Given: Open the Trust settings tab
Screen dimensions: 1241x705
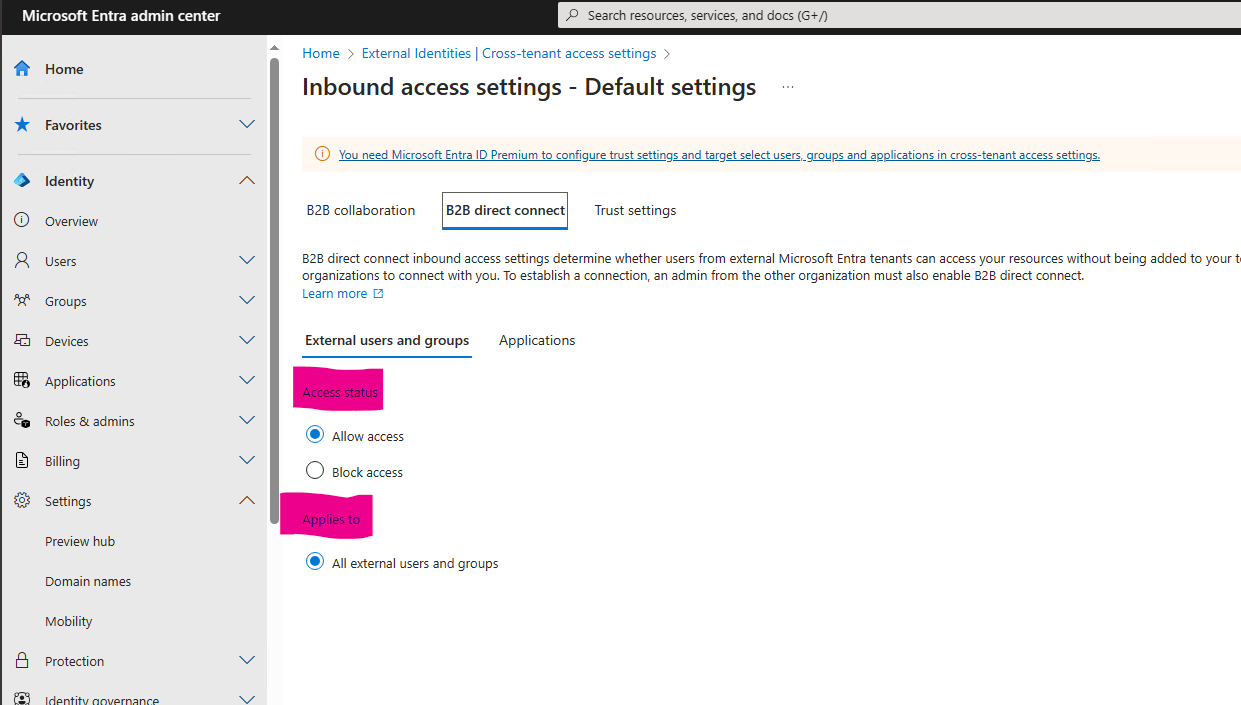Looking at the screenshot, I should tap(635, 210).
